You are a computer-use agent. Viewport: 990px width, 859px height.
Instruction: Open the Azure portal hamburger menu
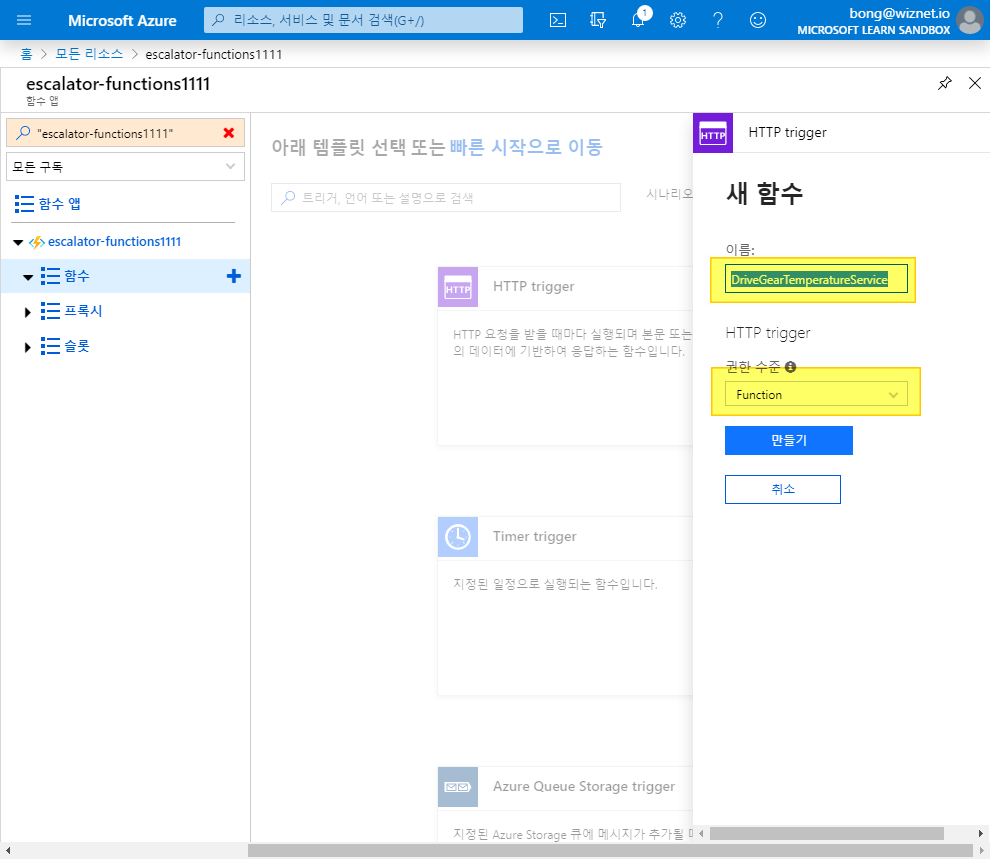tap(24, 20)
